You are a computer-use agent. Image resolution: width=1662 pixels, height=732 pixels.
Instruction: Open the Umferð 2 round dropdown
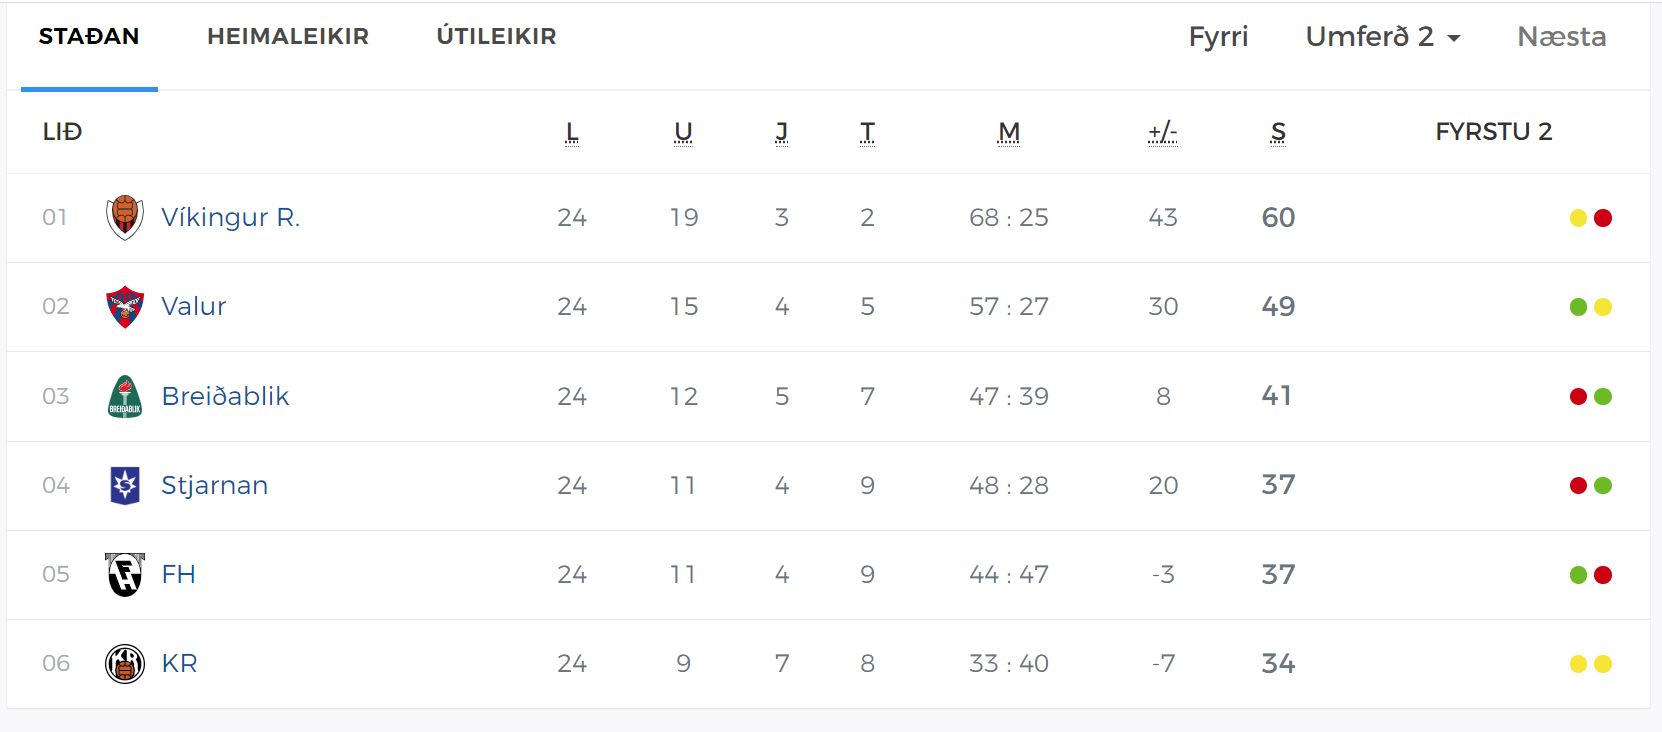tap(1382, 37)
